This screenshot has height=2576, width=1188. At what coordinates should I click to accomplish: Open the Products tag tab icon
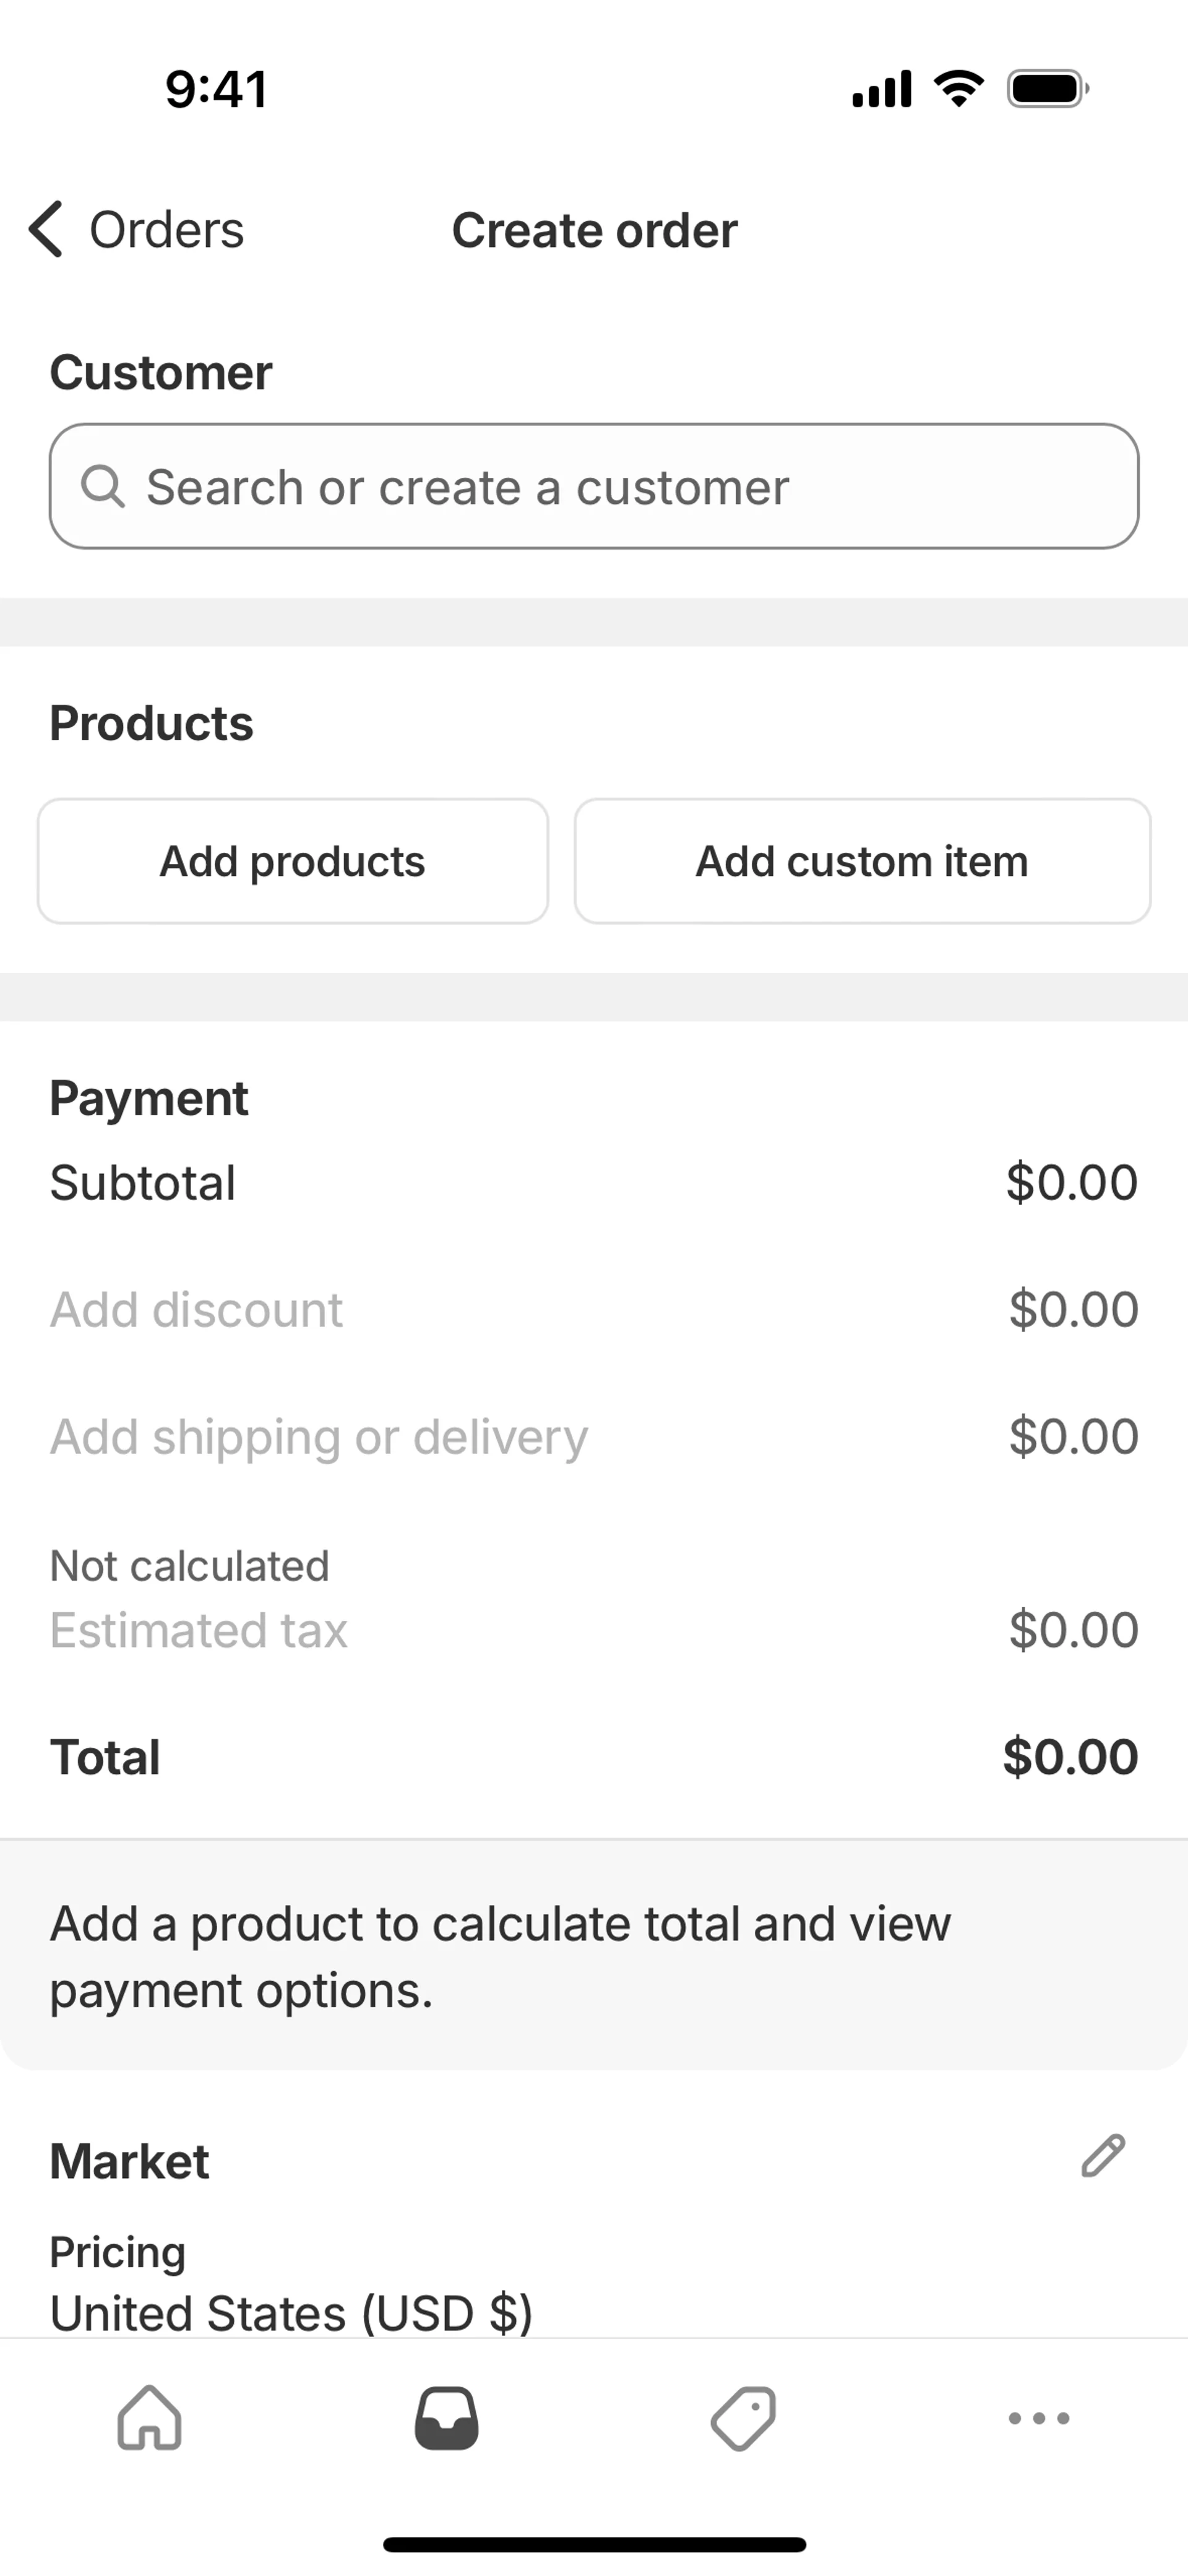pyautogui.click(x=743, y=2418)
